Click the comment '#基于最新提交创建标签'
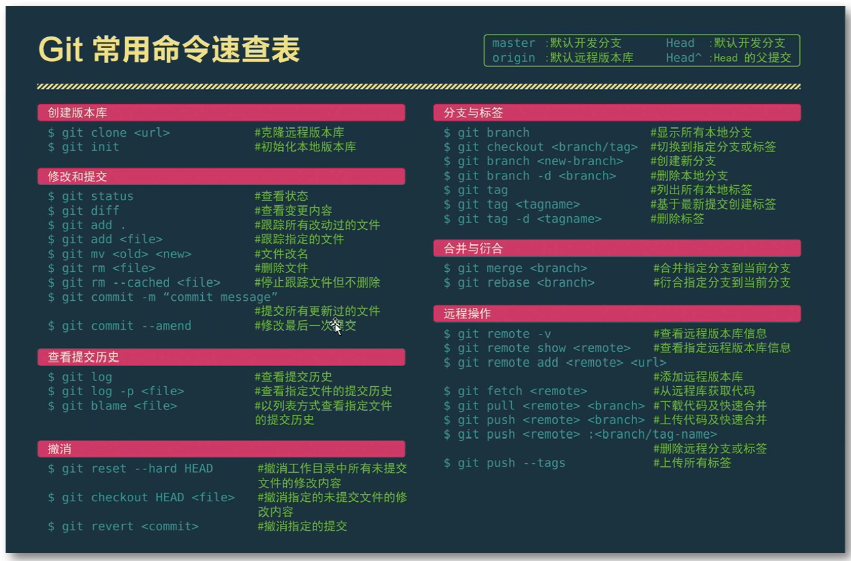Image resolution: width=851 pixels, height=561 pixels. tap(713, 205)
